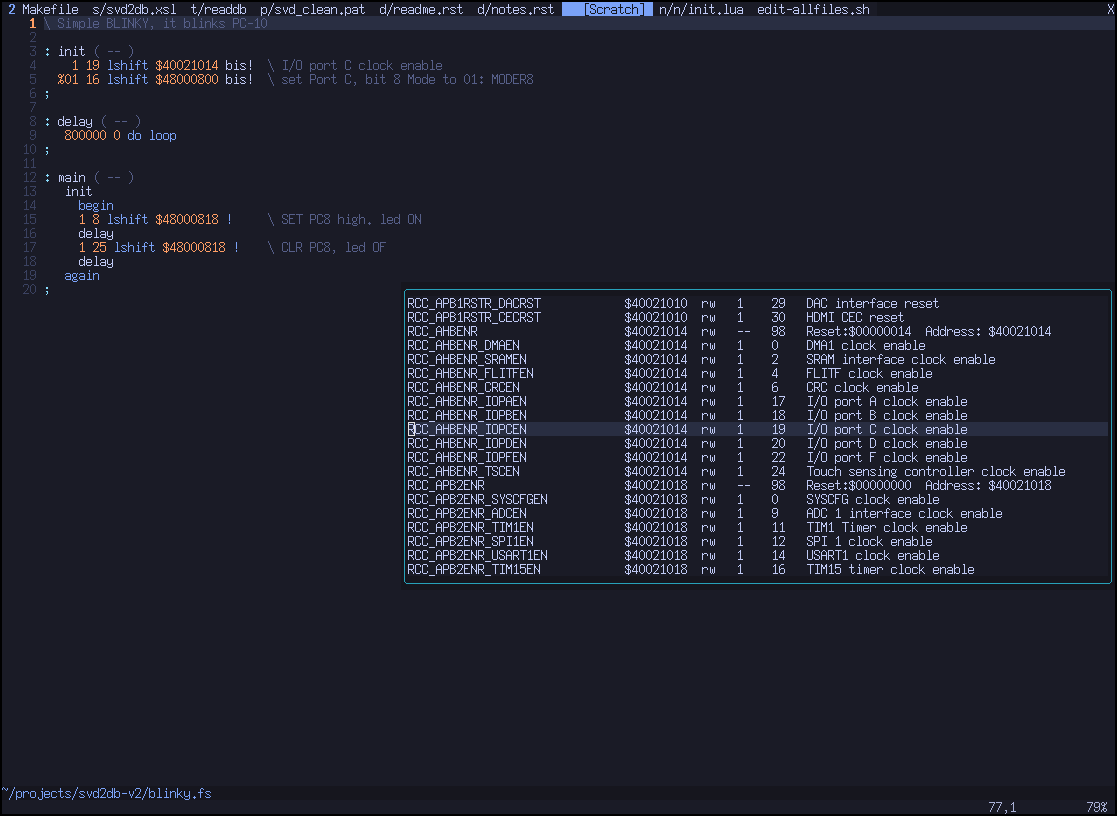Open the n/n/init.lua tab
The image size is (1117, 816).
(x=700, y=9)
